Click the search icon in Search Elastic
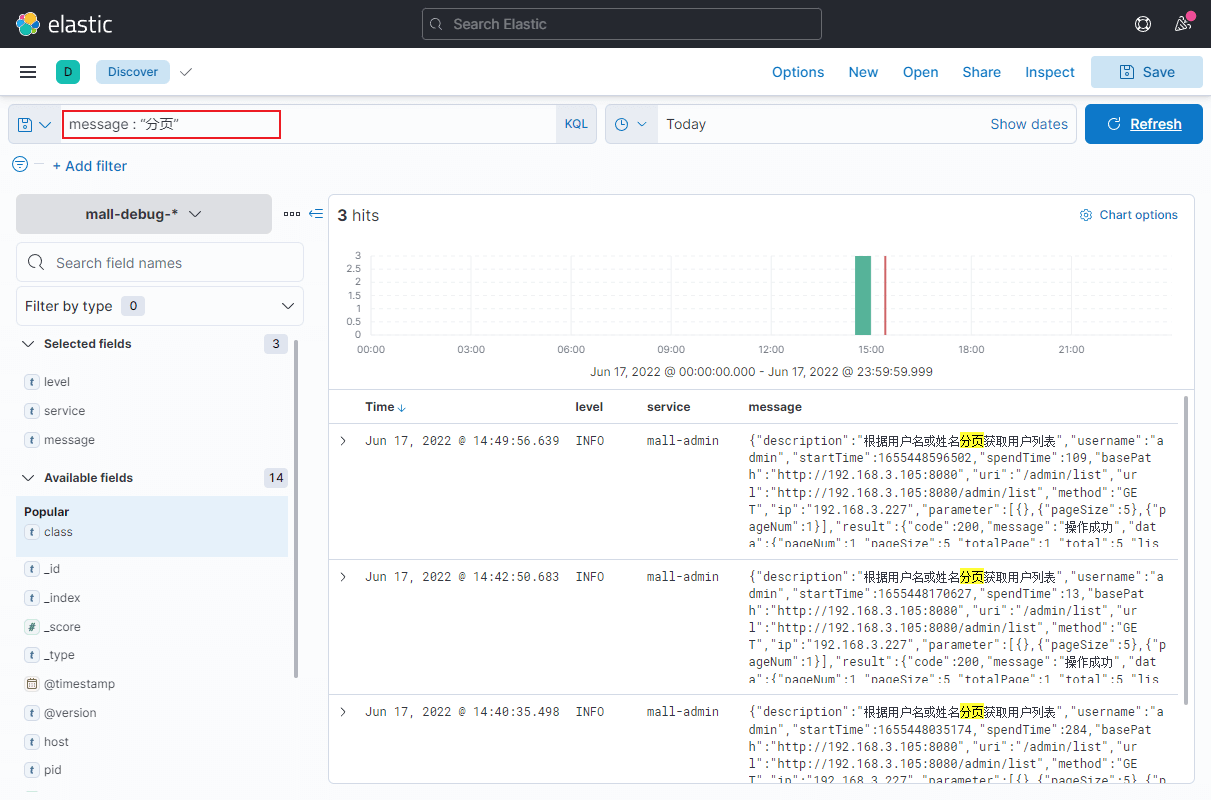Screen dimensions: 1211x800 [x=437, y=24]
